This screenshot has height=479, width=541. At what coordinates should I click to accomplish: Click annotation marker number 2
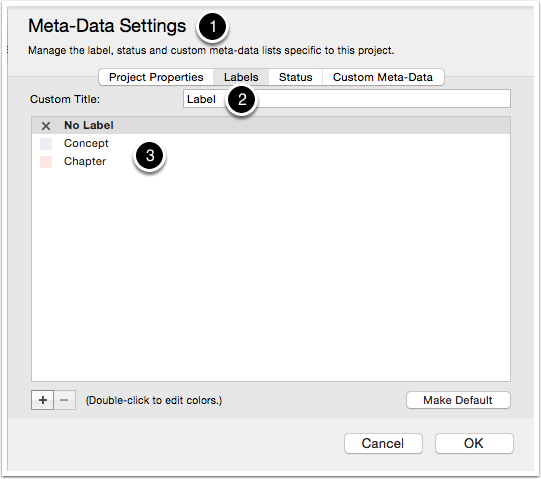coord(242,100)
